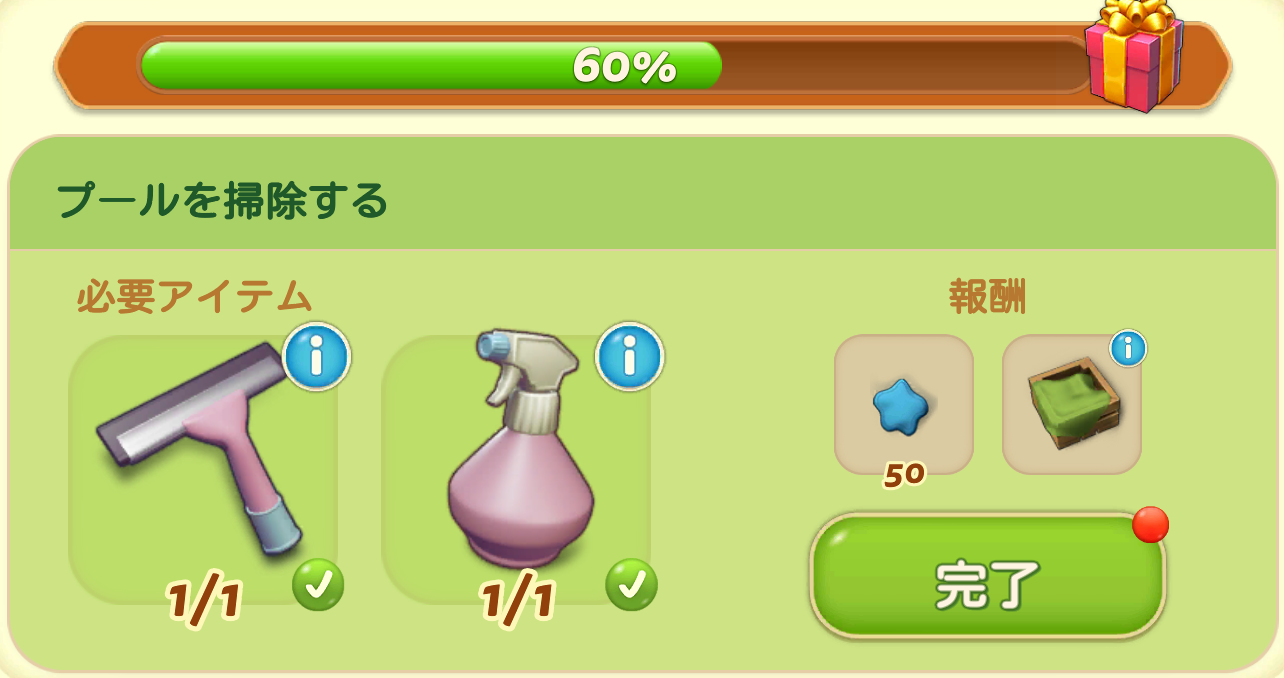Show info for the squeegee item
Screen dimensions: 1284x678
coord(317,357)
